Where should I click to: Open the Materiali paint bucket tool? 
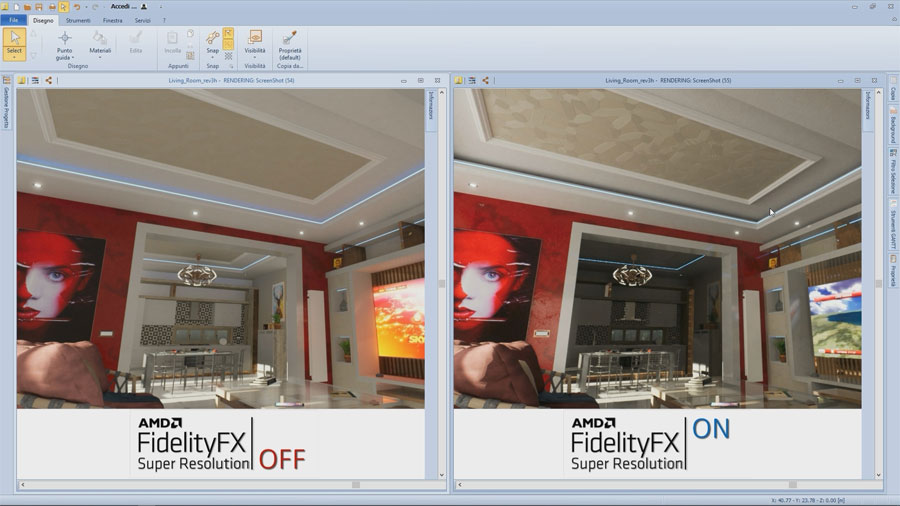coord(100,38)
